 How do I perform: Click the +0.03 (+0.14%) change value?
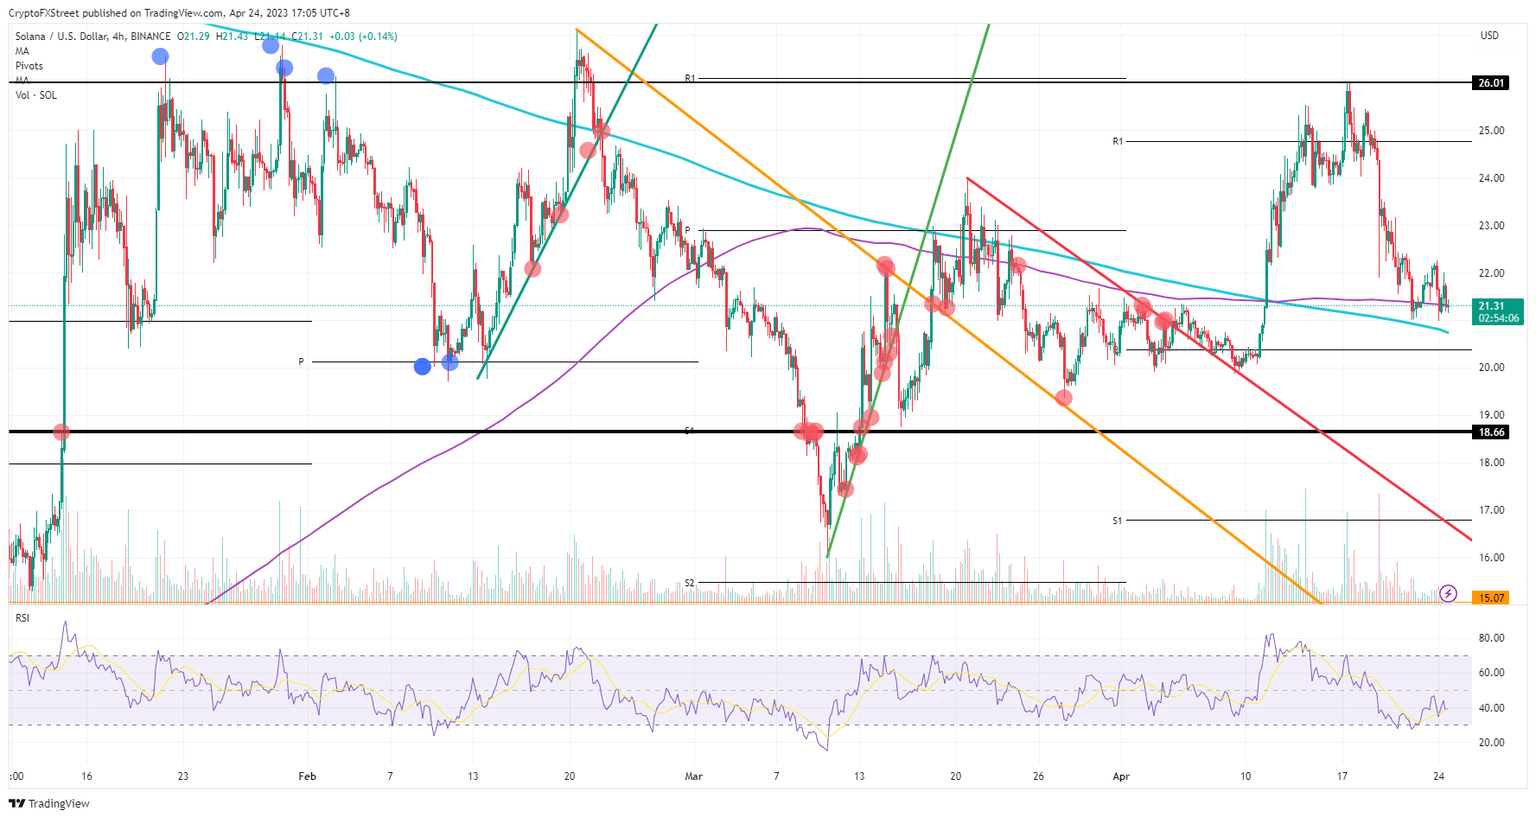pyautogui.click(x=364, y=37)
